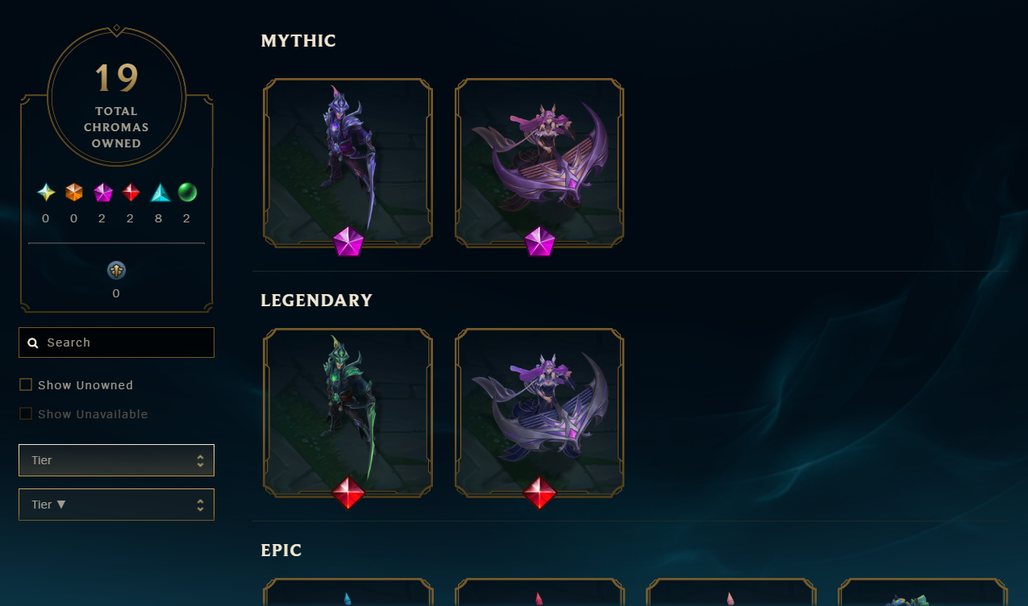
Task: Click the search magnifier icon
Action: point(33,343)
